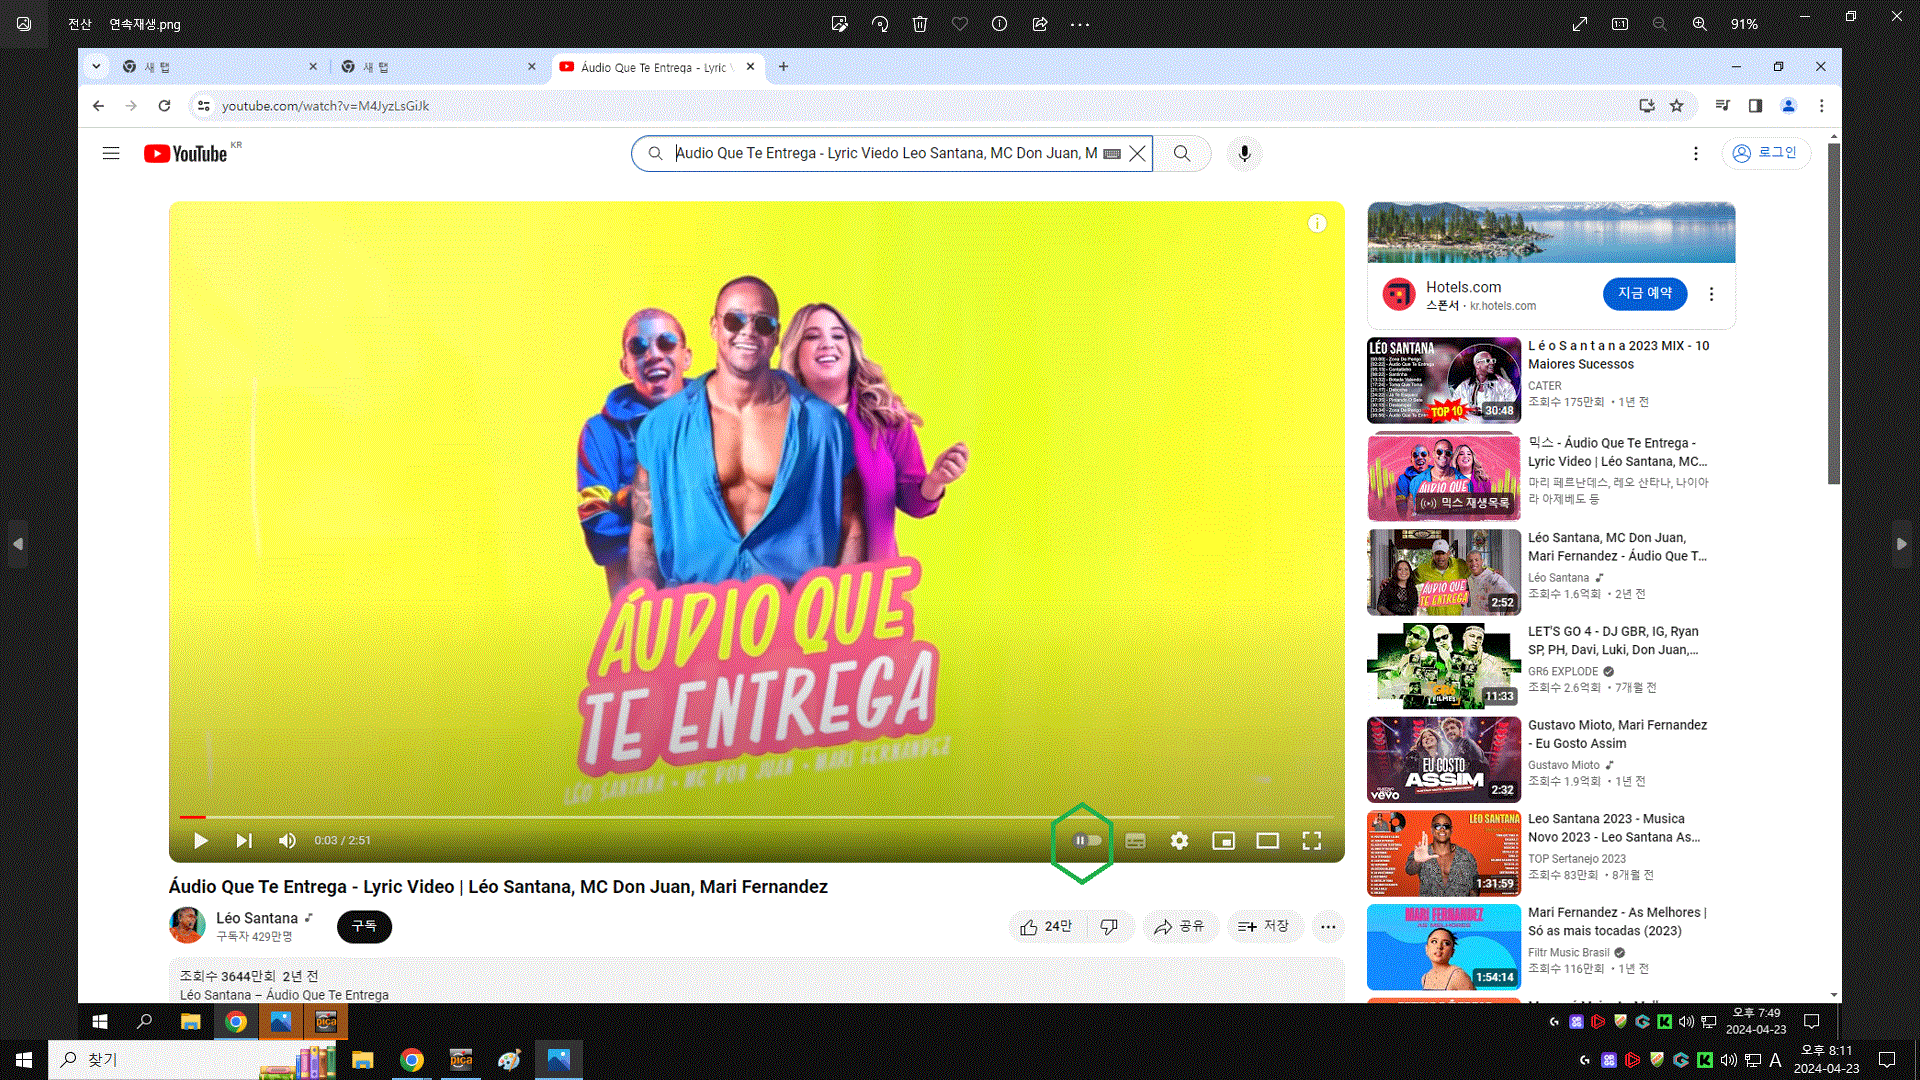Edit image in Photos viewer
This screenshot has height=1080, width=1920.
point(840,24)
